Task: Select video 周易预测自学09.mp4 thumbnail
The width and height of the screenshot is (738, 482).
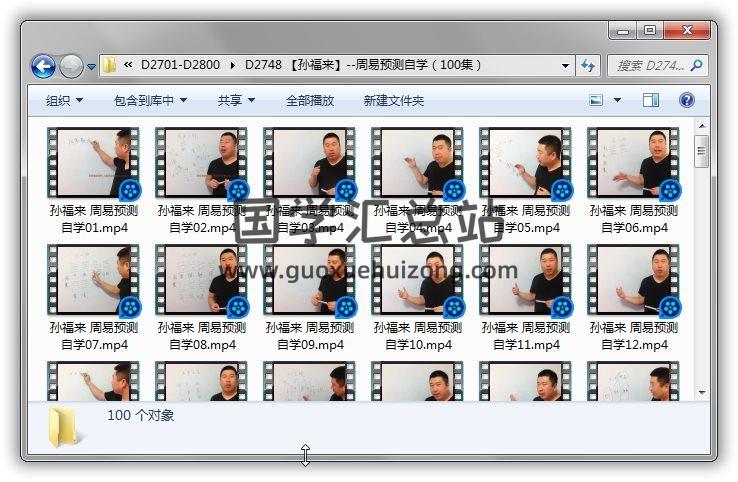Action: pyautogui.click(x=310, y=281)
